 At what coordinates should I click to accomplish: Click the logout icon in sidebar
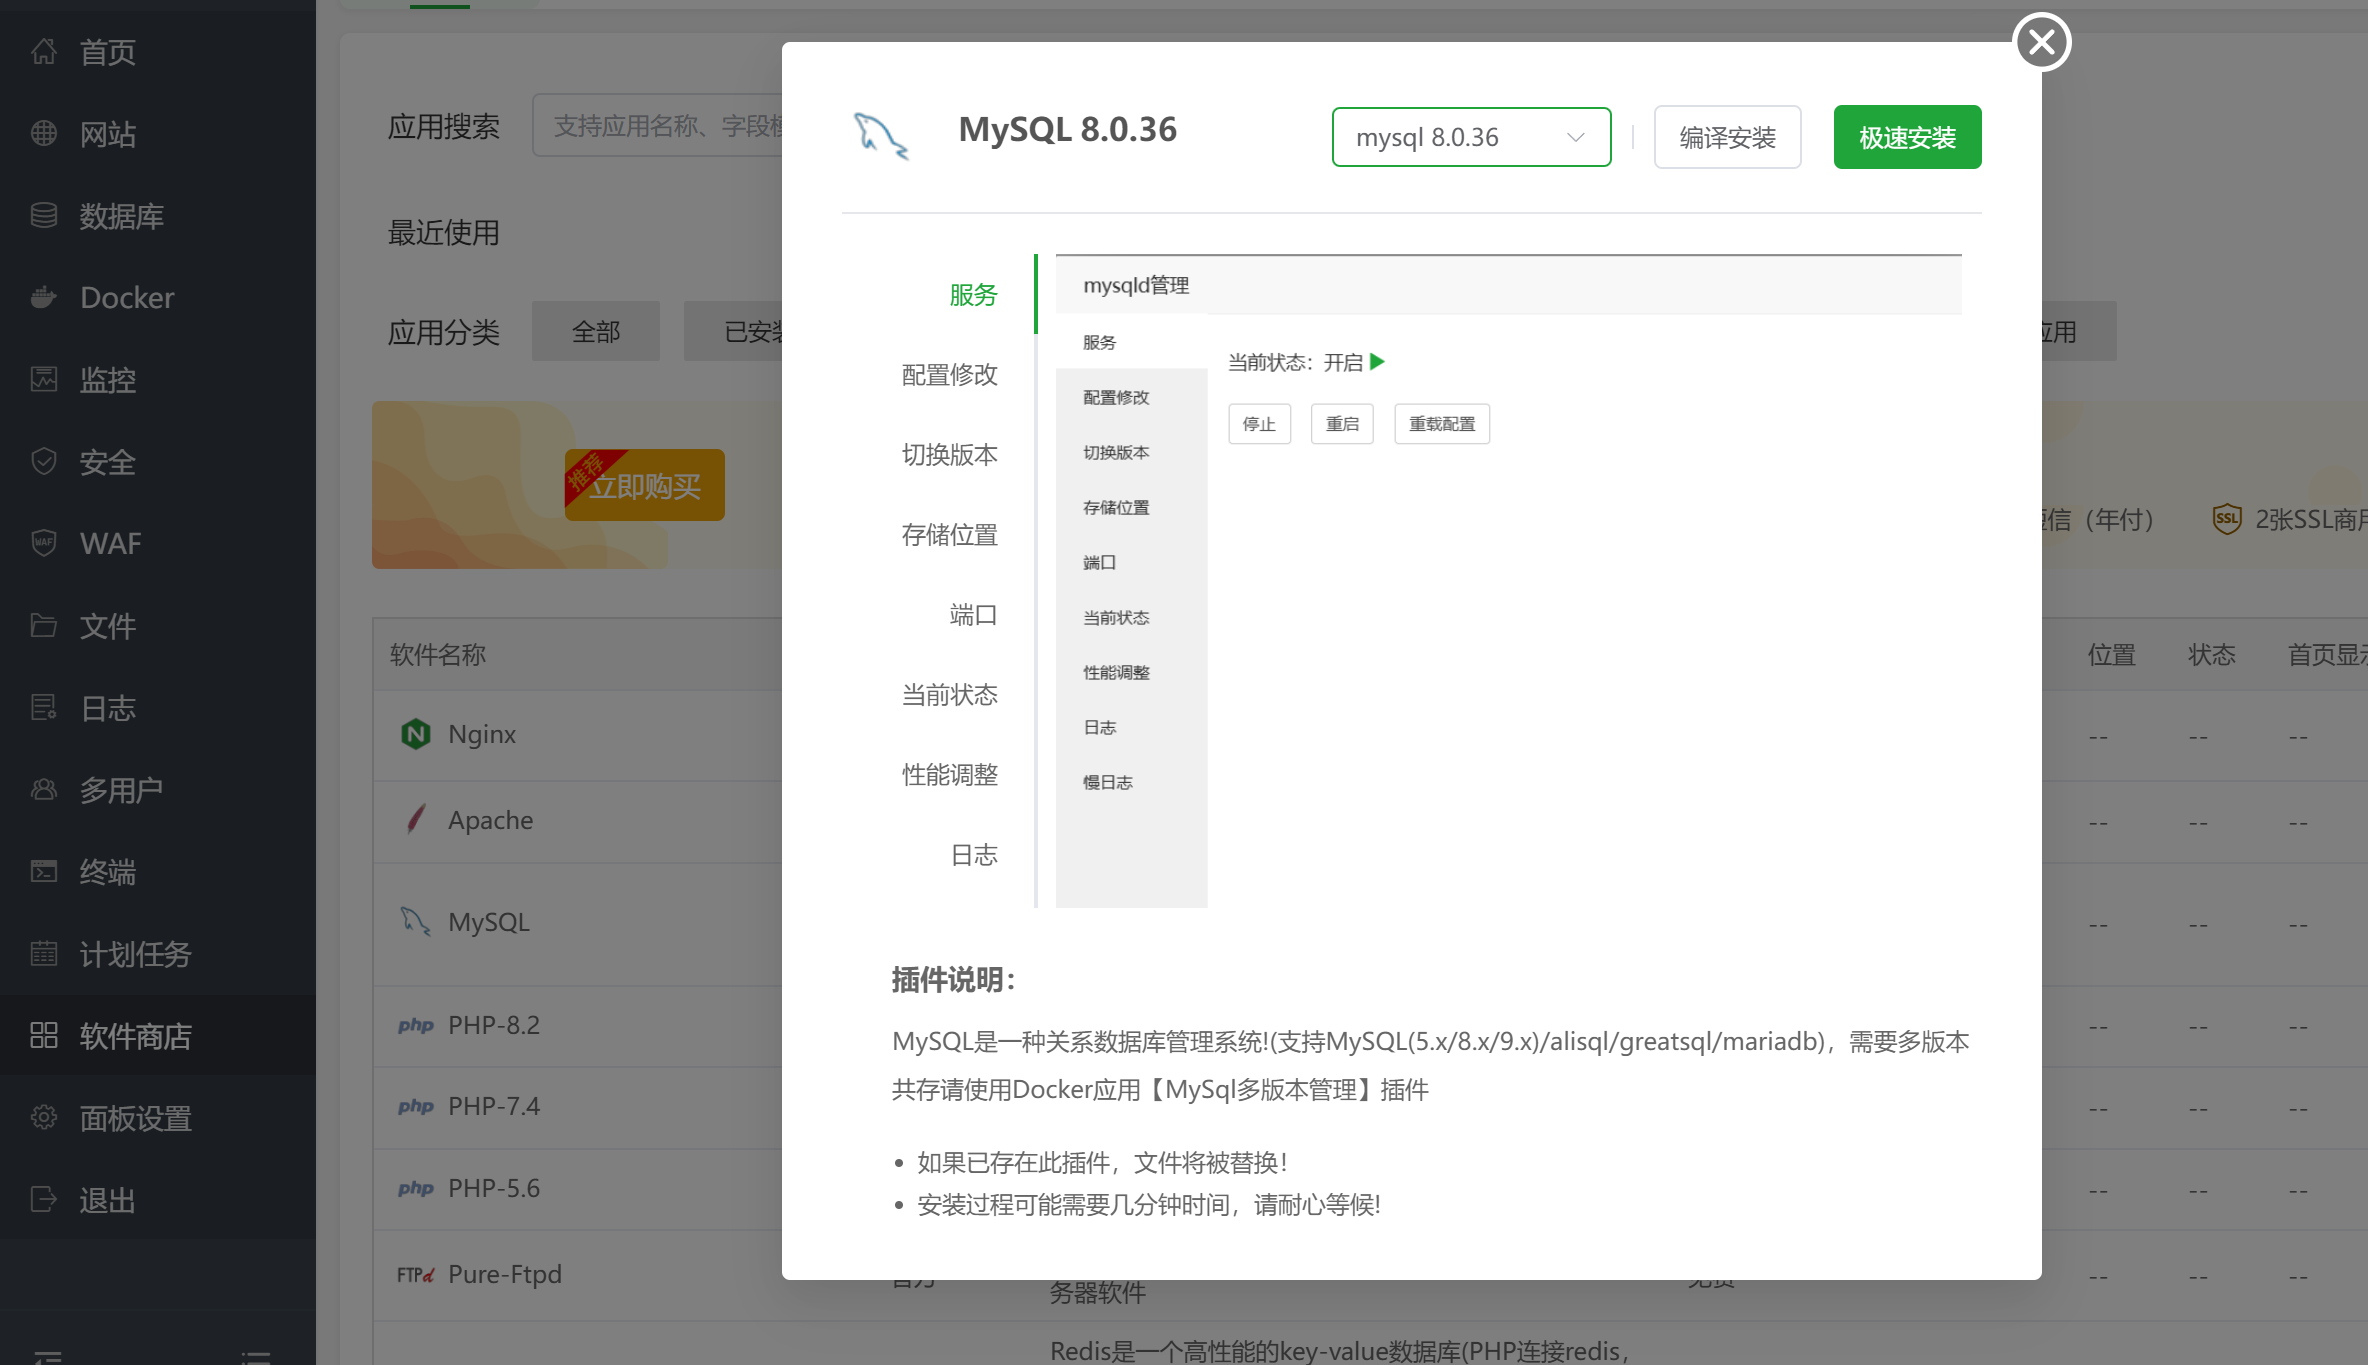[x=44, y=1199]
